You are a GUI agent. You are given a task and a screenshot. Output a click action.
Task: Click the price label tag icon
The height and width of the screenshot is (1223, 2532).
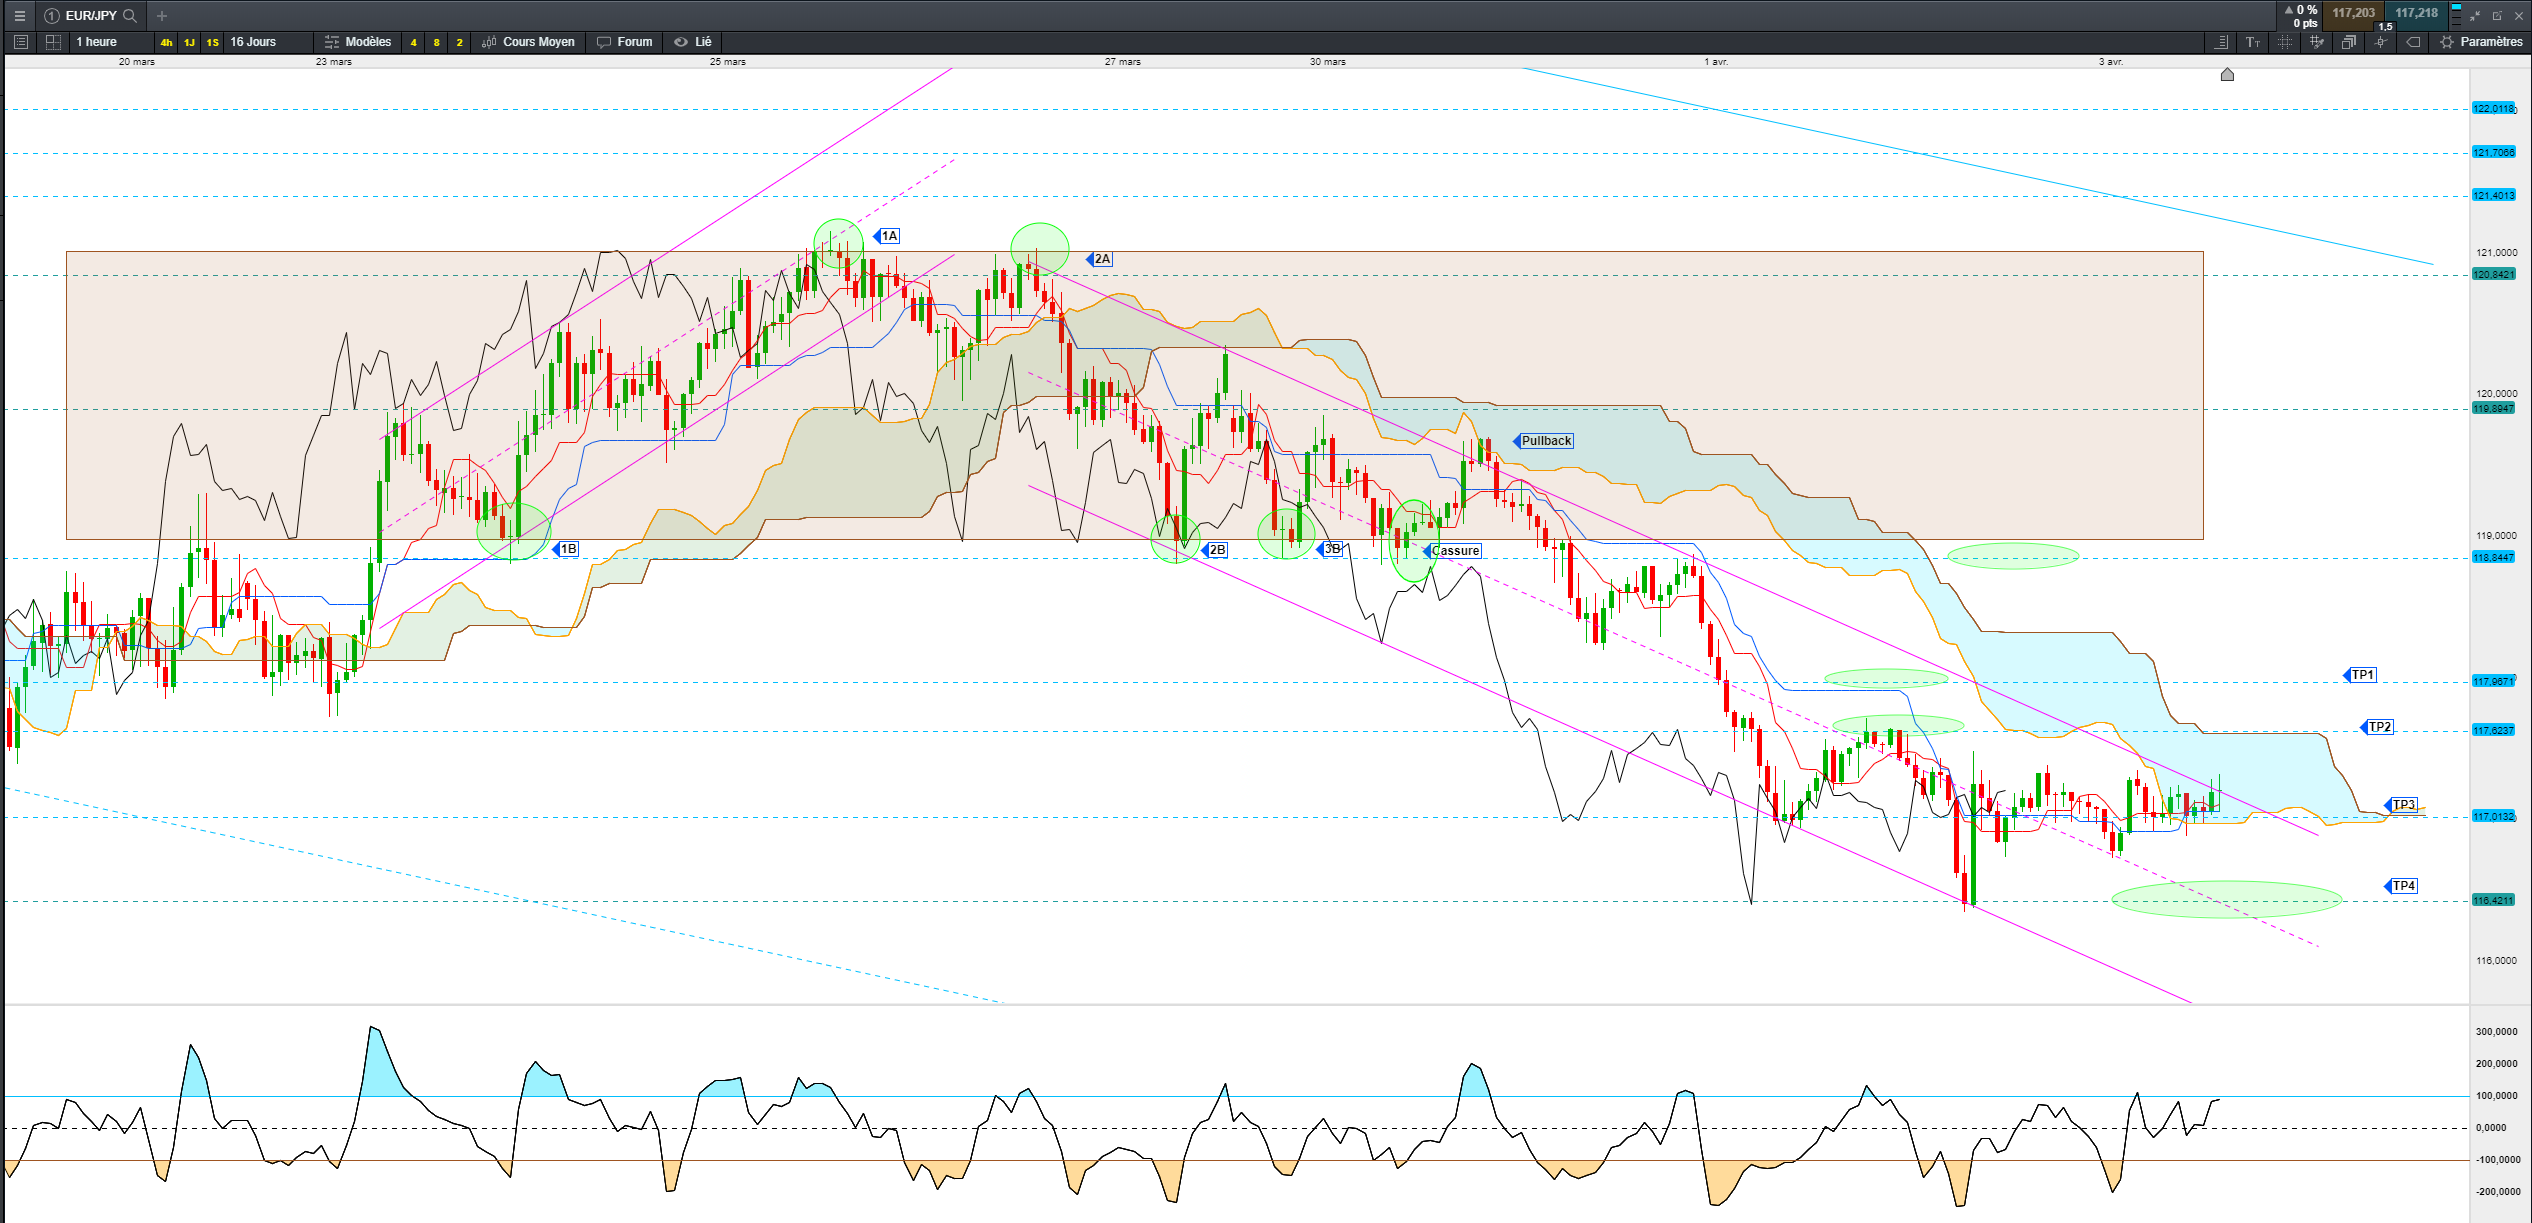(2413, 42)
